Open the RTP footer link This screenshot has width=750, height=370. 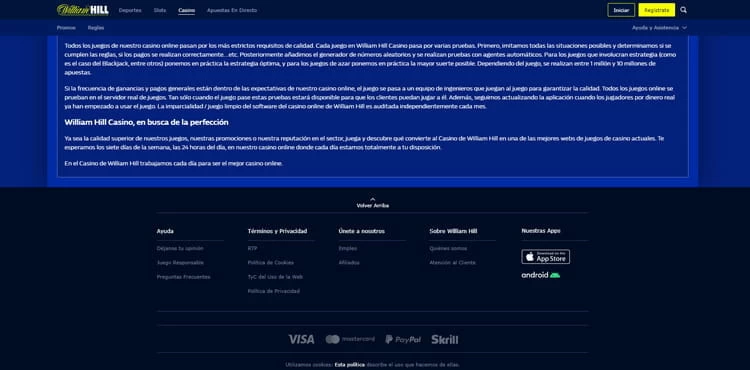pos(252,249)
